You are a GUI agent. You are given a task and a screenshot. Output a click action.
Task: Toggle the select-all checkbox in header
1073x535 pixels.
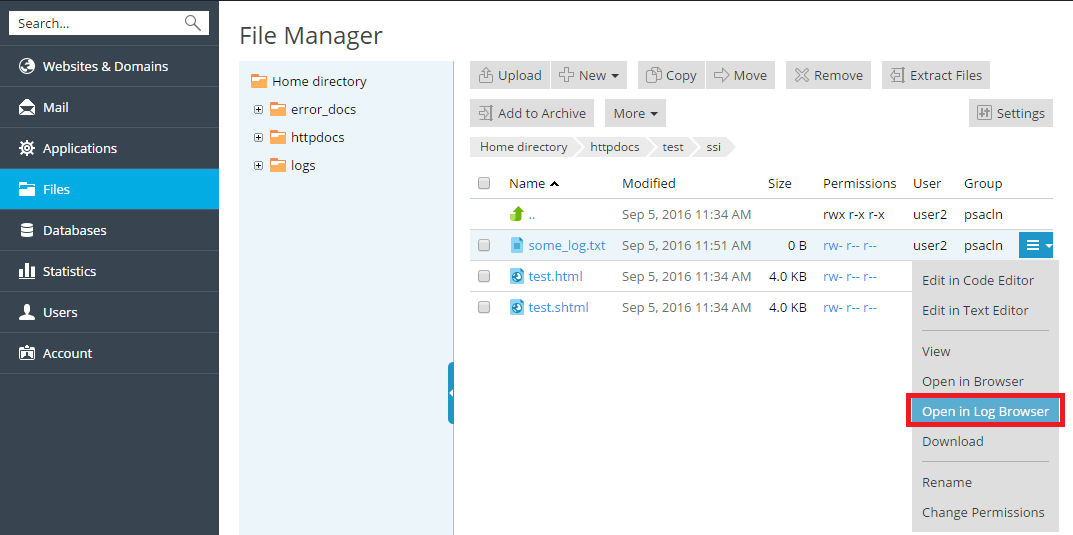coord(484,183)
